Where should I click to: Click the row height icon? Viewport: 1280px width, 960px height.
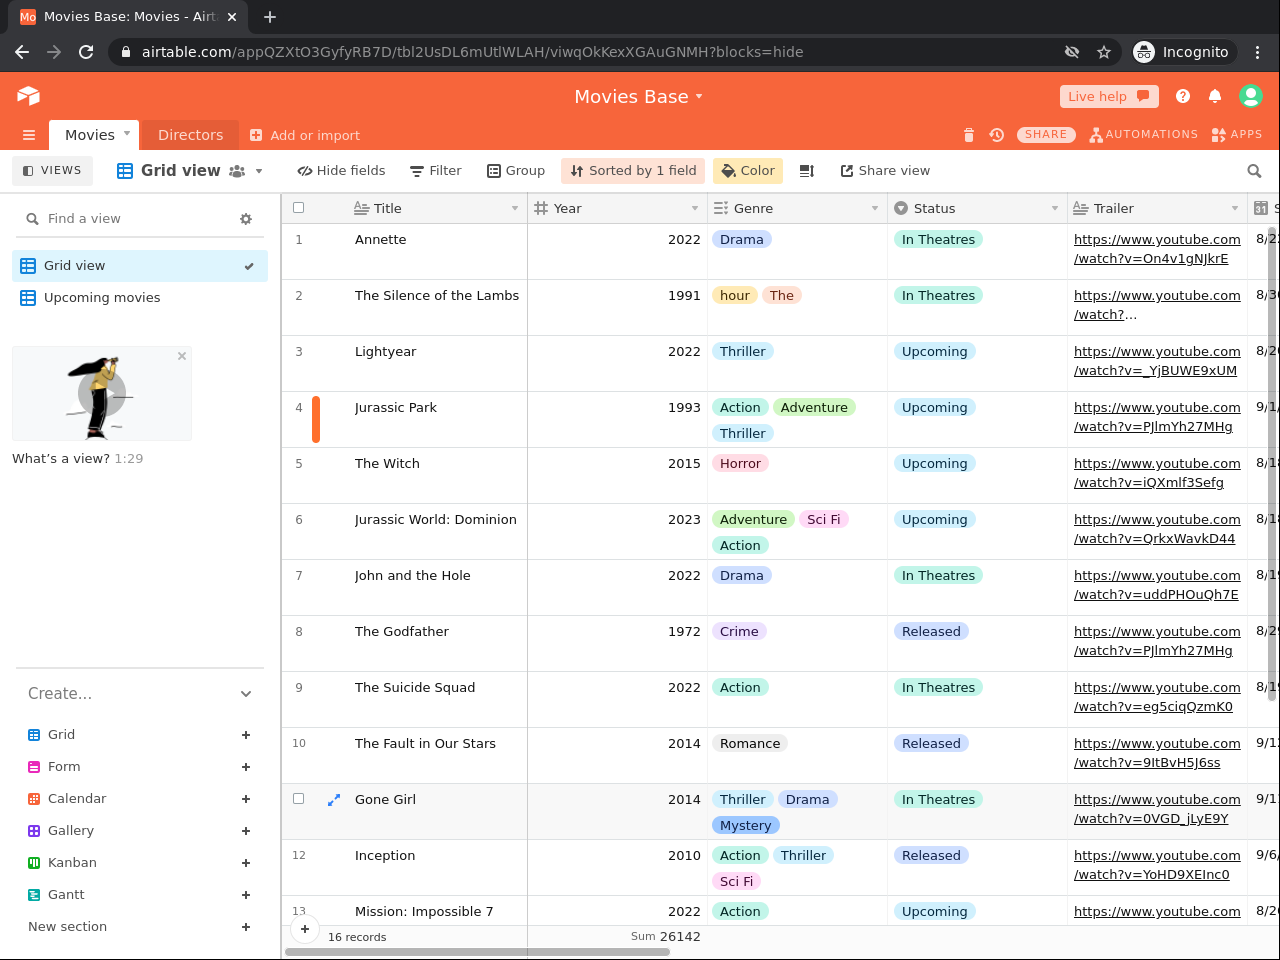click(x=807, y=171)
